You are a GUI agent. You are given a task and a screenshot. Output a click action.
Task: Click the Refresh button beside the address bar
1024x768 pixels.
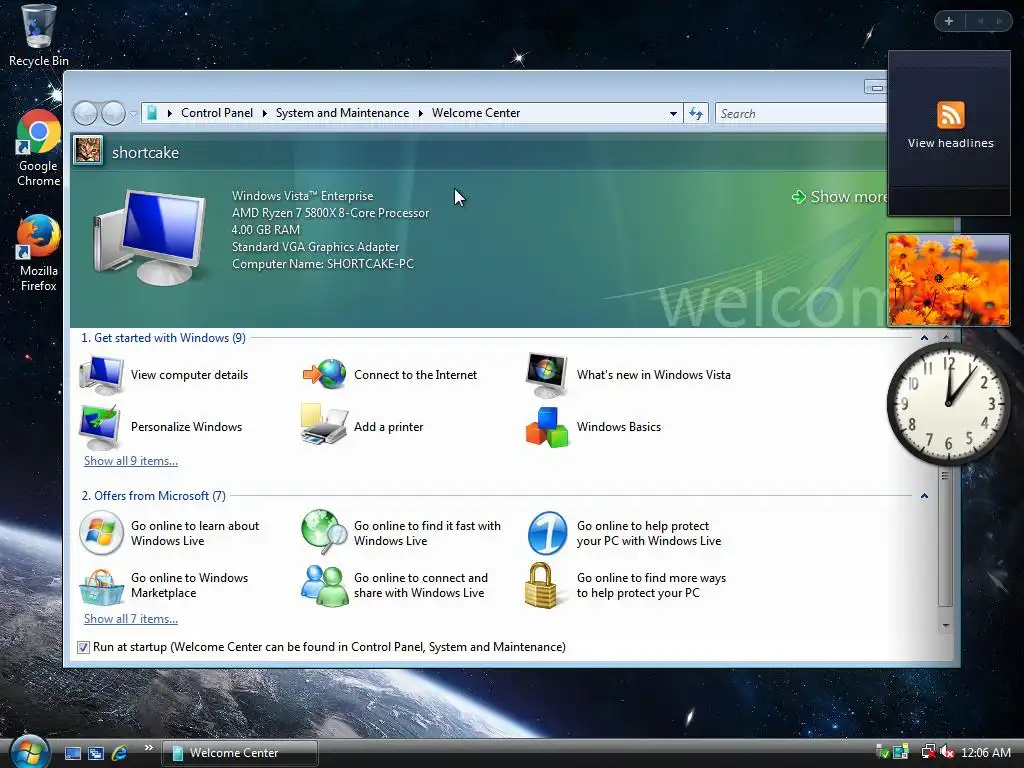pos(696,114)
